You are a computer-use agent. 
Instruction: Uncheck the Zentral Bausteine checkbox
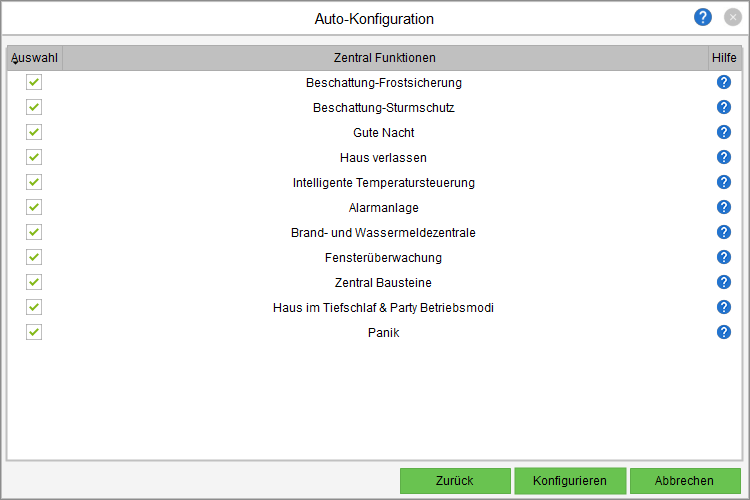click(x=34, y=282)
